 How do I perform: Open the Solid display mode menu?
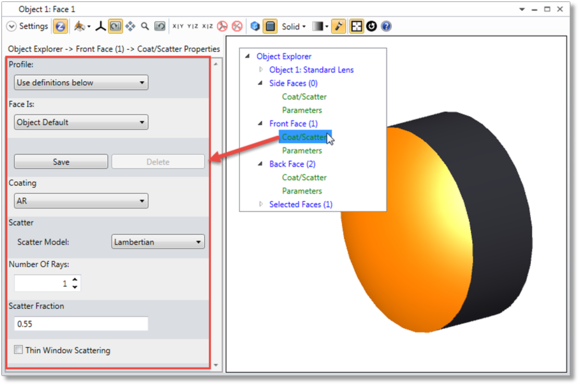[x=294, y=26]
